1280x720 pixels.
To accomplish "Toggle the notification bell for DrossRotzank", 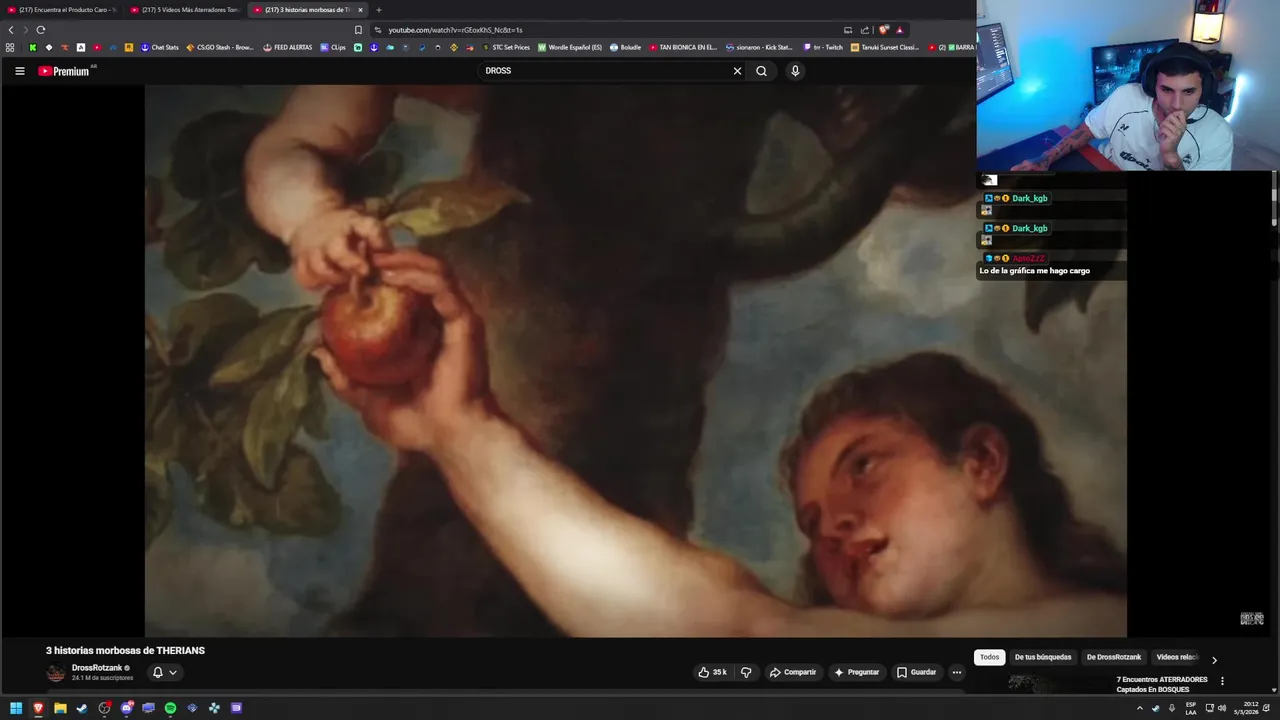I will 157,672.
